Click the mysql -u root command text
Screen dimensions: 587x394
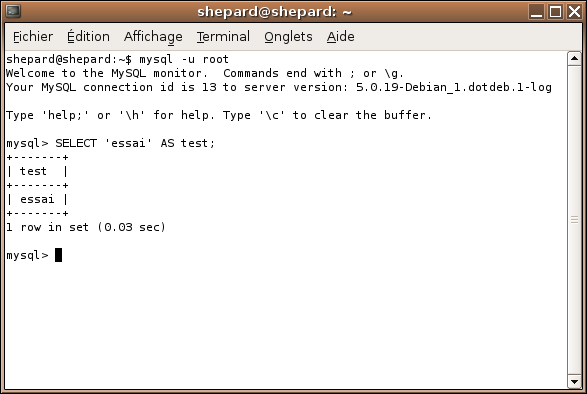184,59
